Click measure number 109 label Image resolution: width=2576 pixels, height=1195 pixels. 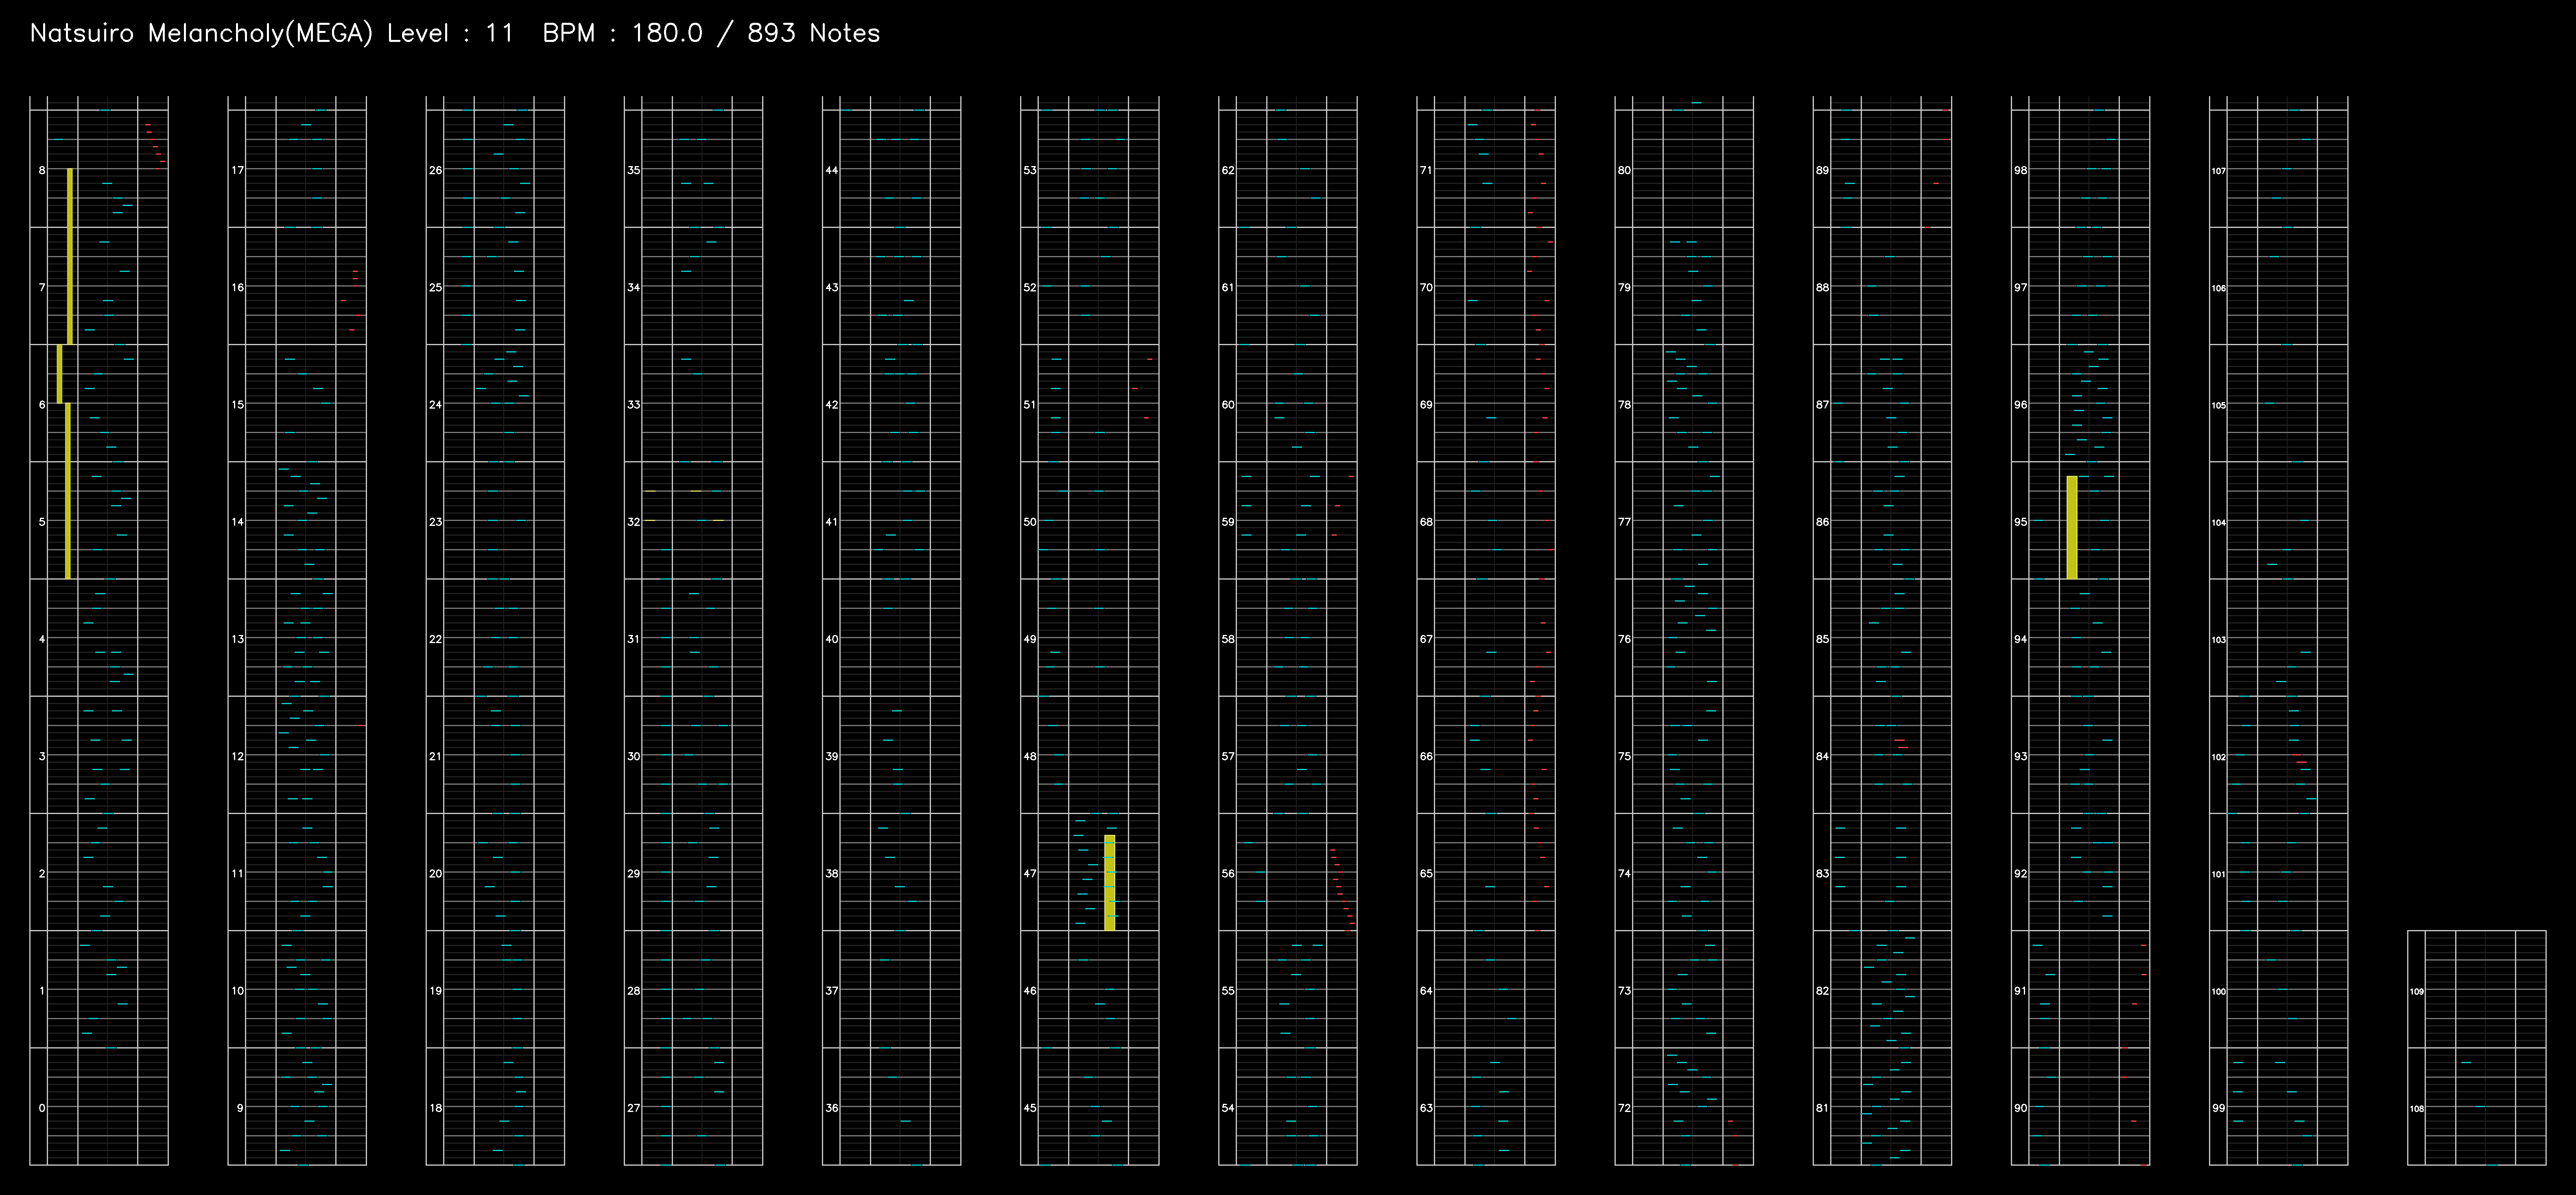2417,992
